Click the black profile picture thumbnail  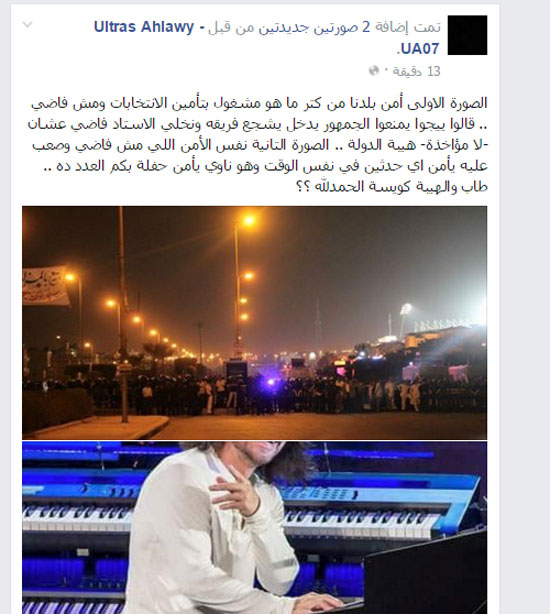coord(467,35)
